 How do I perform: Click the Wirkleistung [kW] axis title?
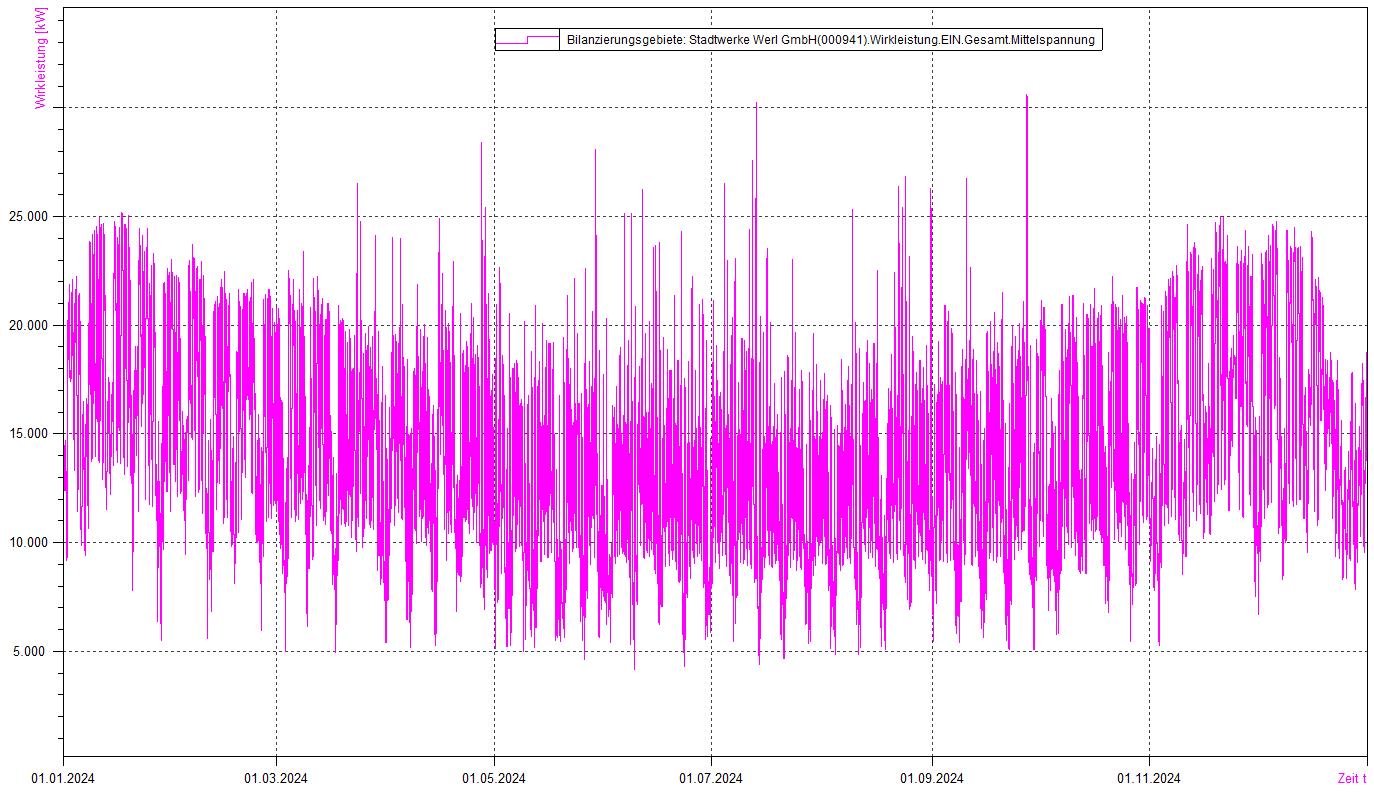click(x=40, y=58)
